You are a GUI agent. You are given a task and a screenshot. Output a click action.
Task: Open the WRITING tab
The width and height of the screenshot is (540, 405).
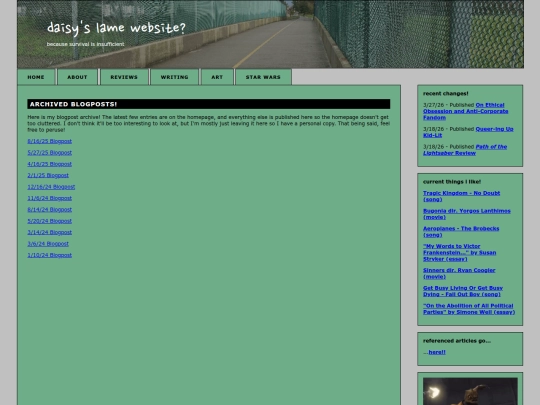point(175,77)
